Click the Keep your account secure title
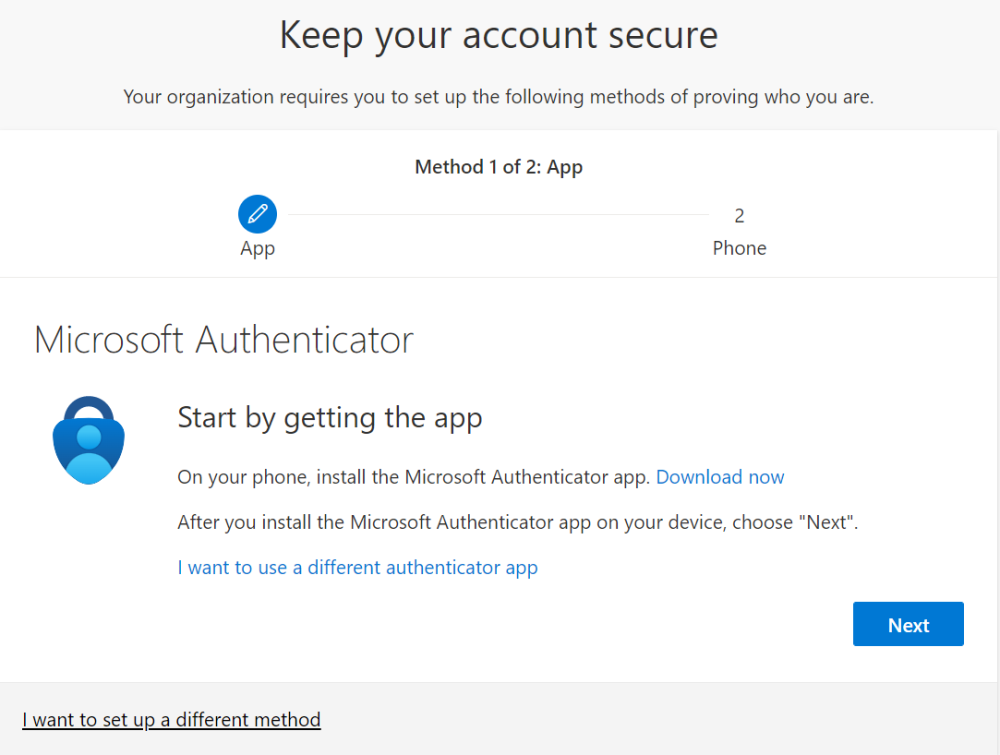The image size is (1000, 755). pos(498,36)
